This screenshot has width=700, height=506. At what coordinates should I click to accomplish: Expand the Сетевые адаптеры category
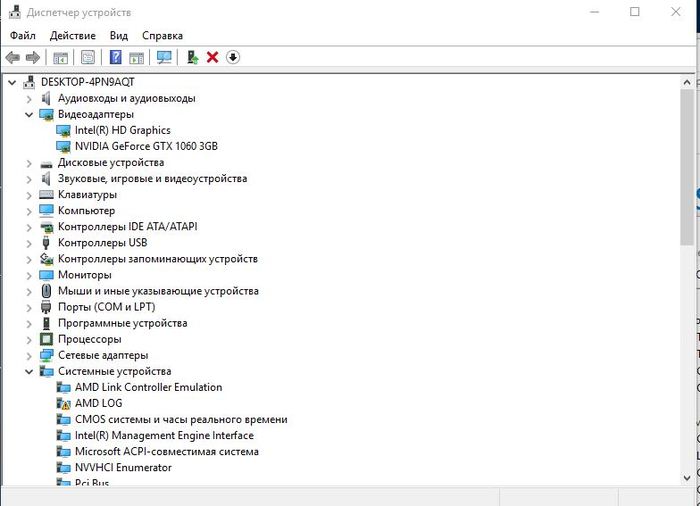pyautogui.click(x=29, y=355)
